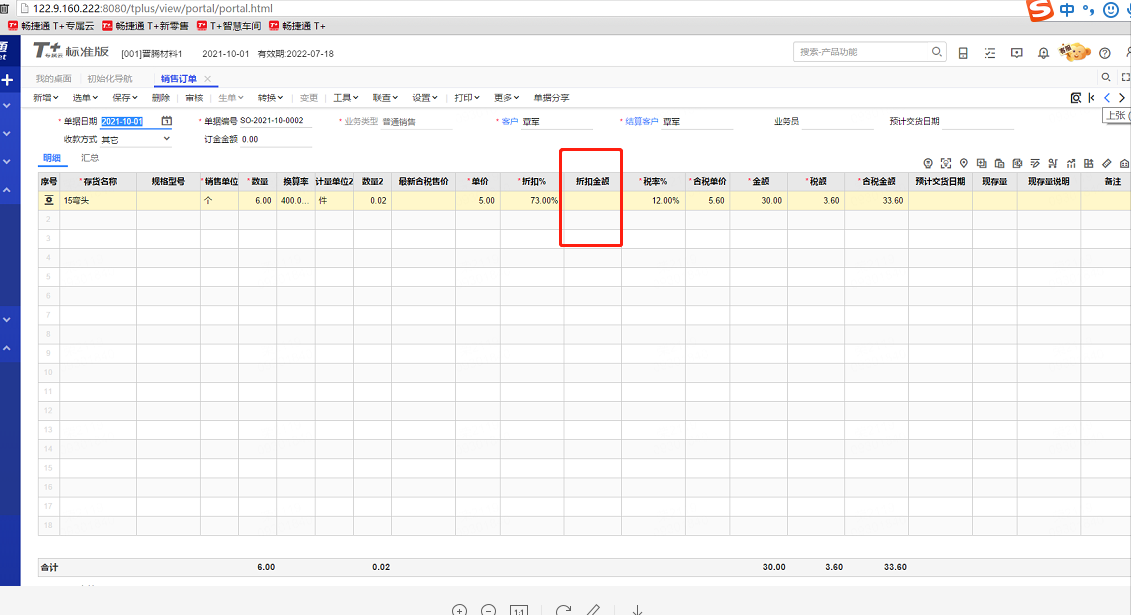Click the scan frame icon above the table
Viewport: 1131px width, 615px height.
tap(946, 164)
